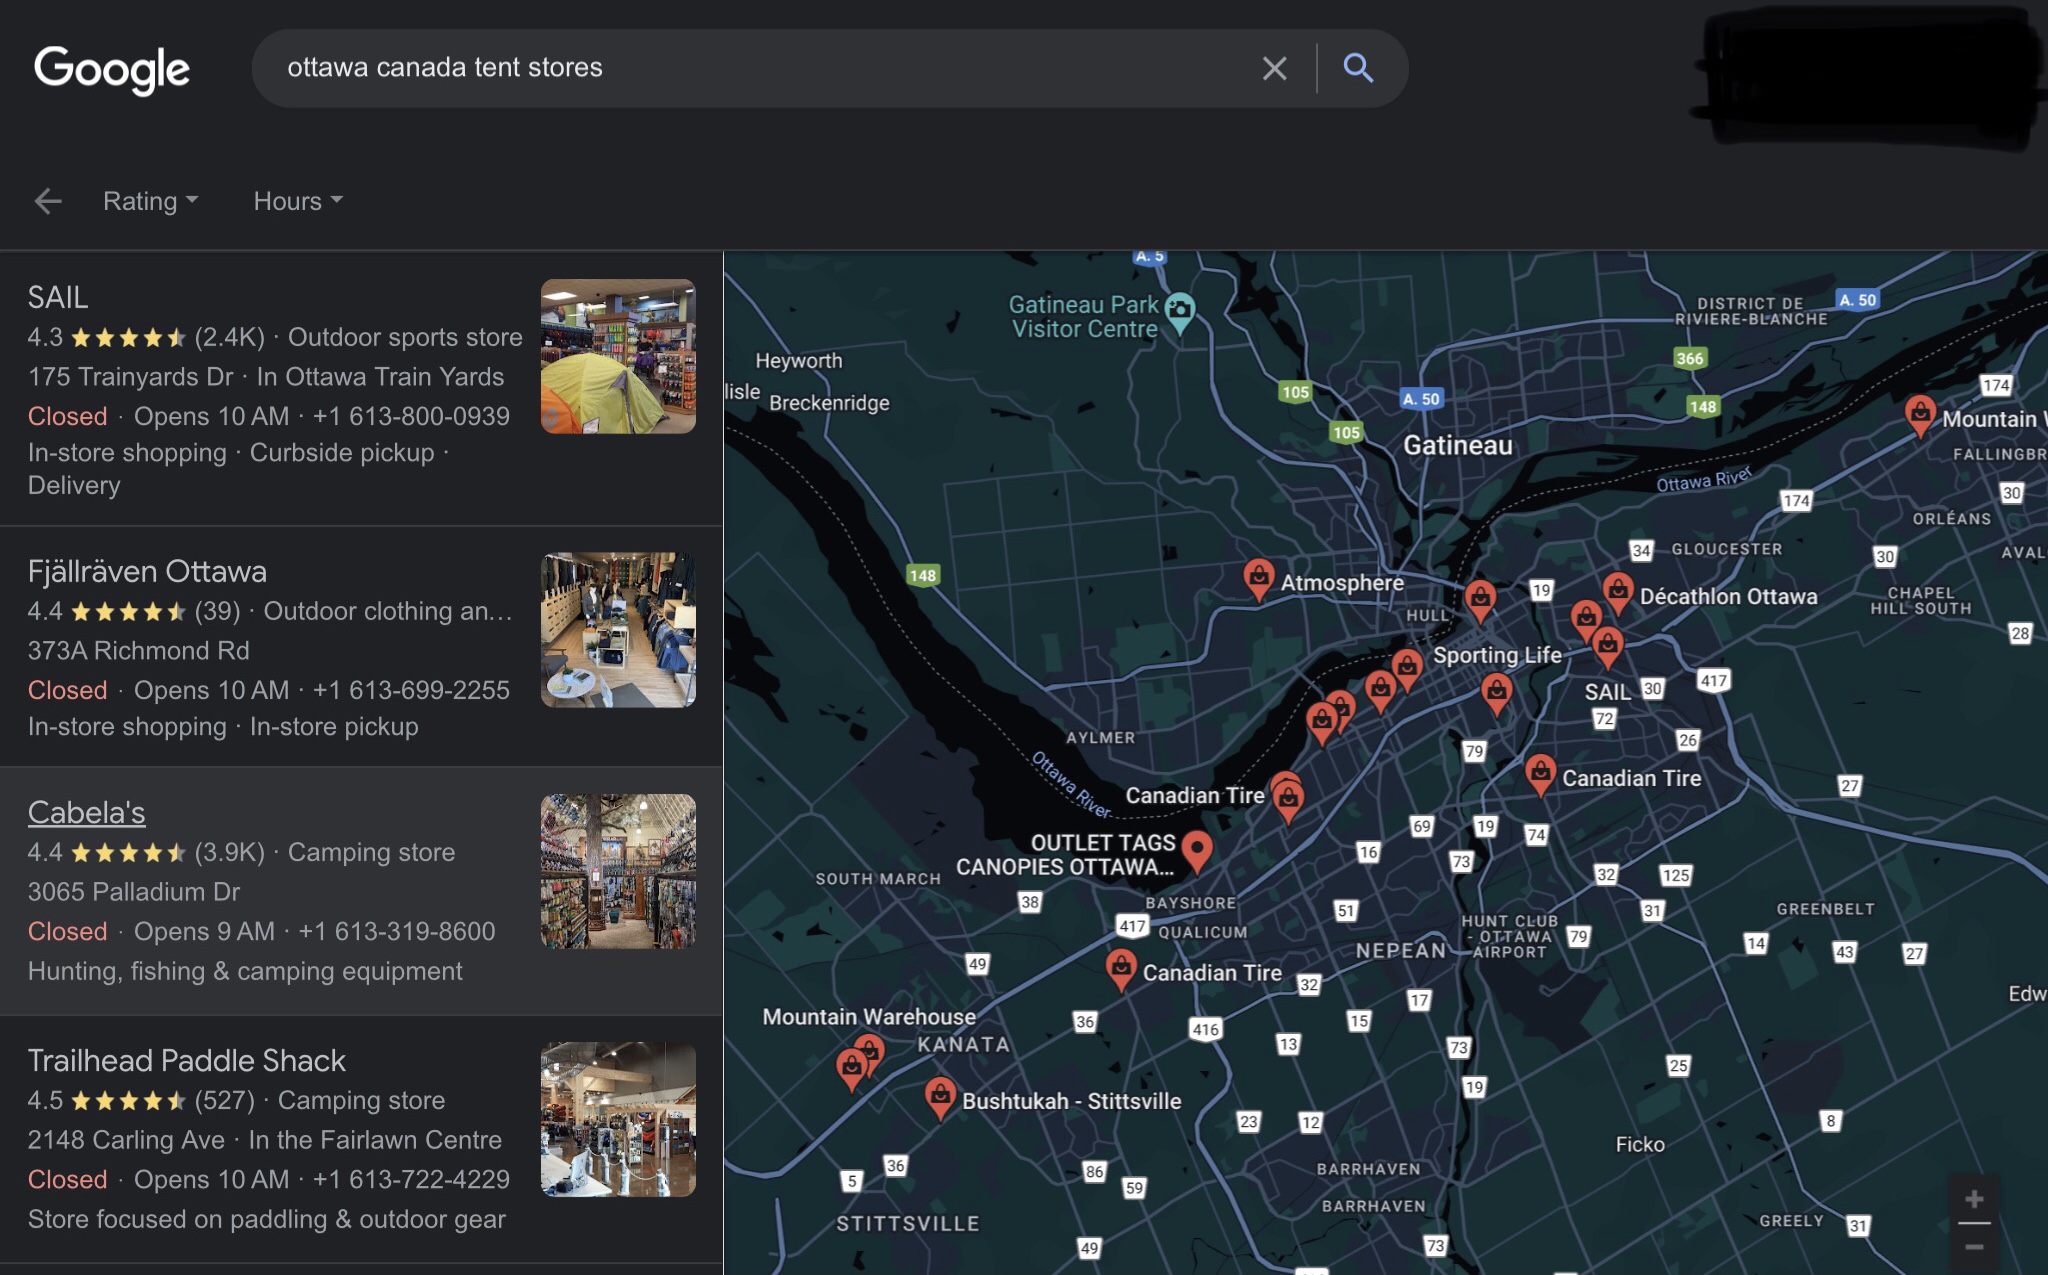Select the Canadian Tire pin near highway 26
2048x1275 pixels.
tap(1541, 774)
